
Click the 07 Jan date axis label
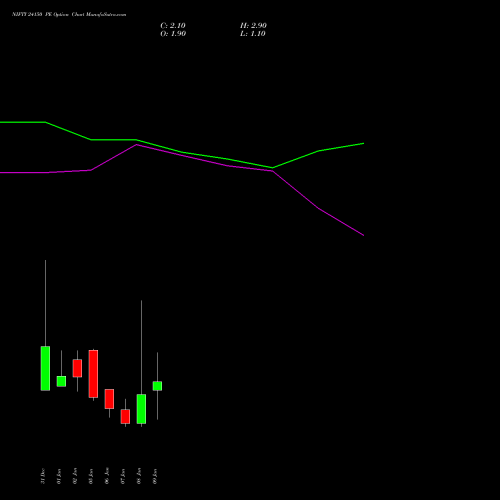[123, 476]
